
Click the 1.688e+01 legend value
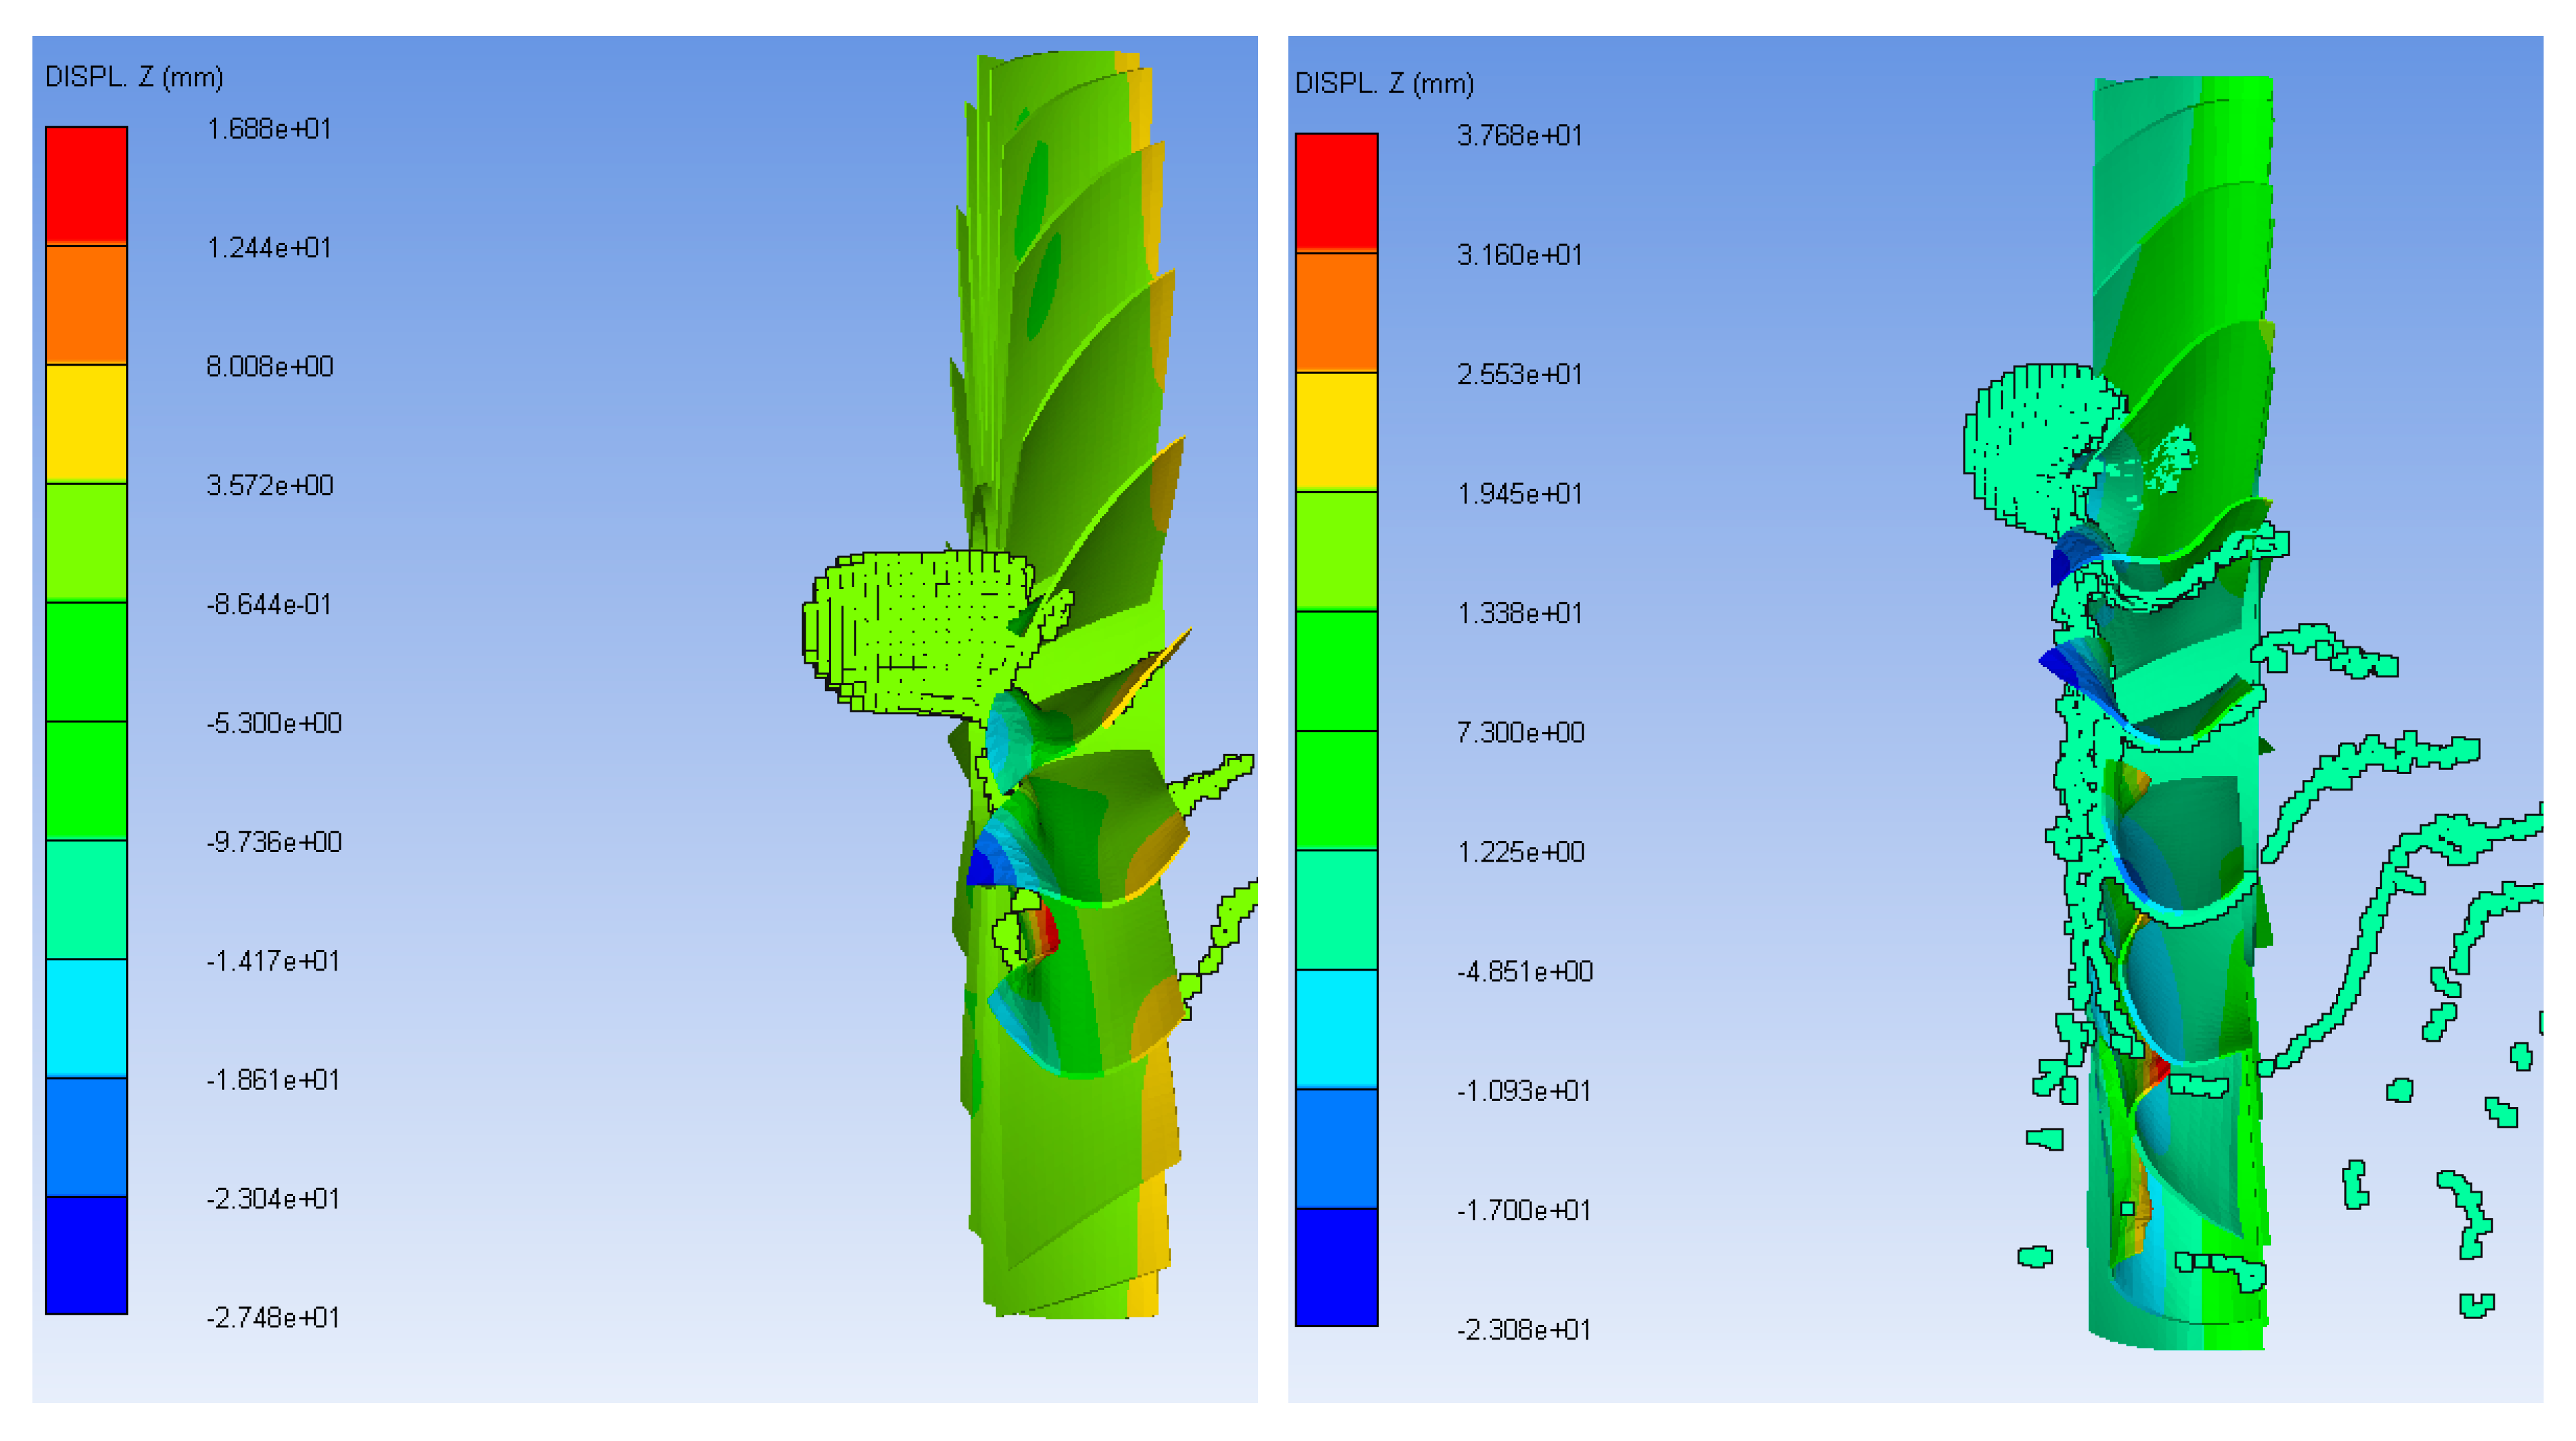point(268,129)
